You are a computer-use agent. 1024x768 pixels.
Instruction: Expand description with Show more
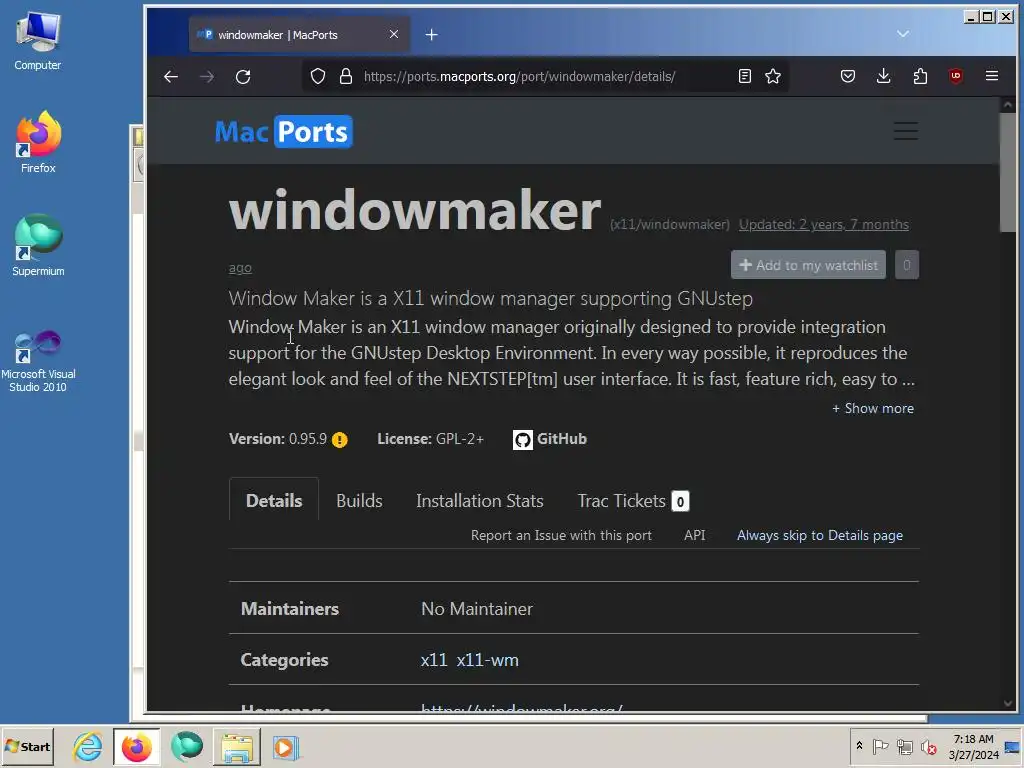click(x=873, y=408)
